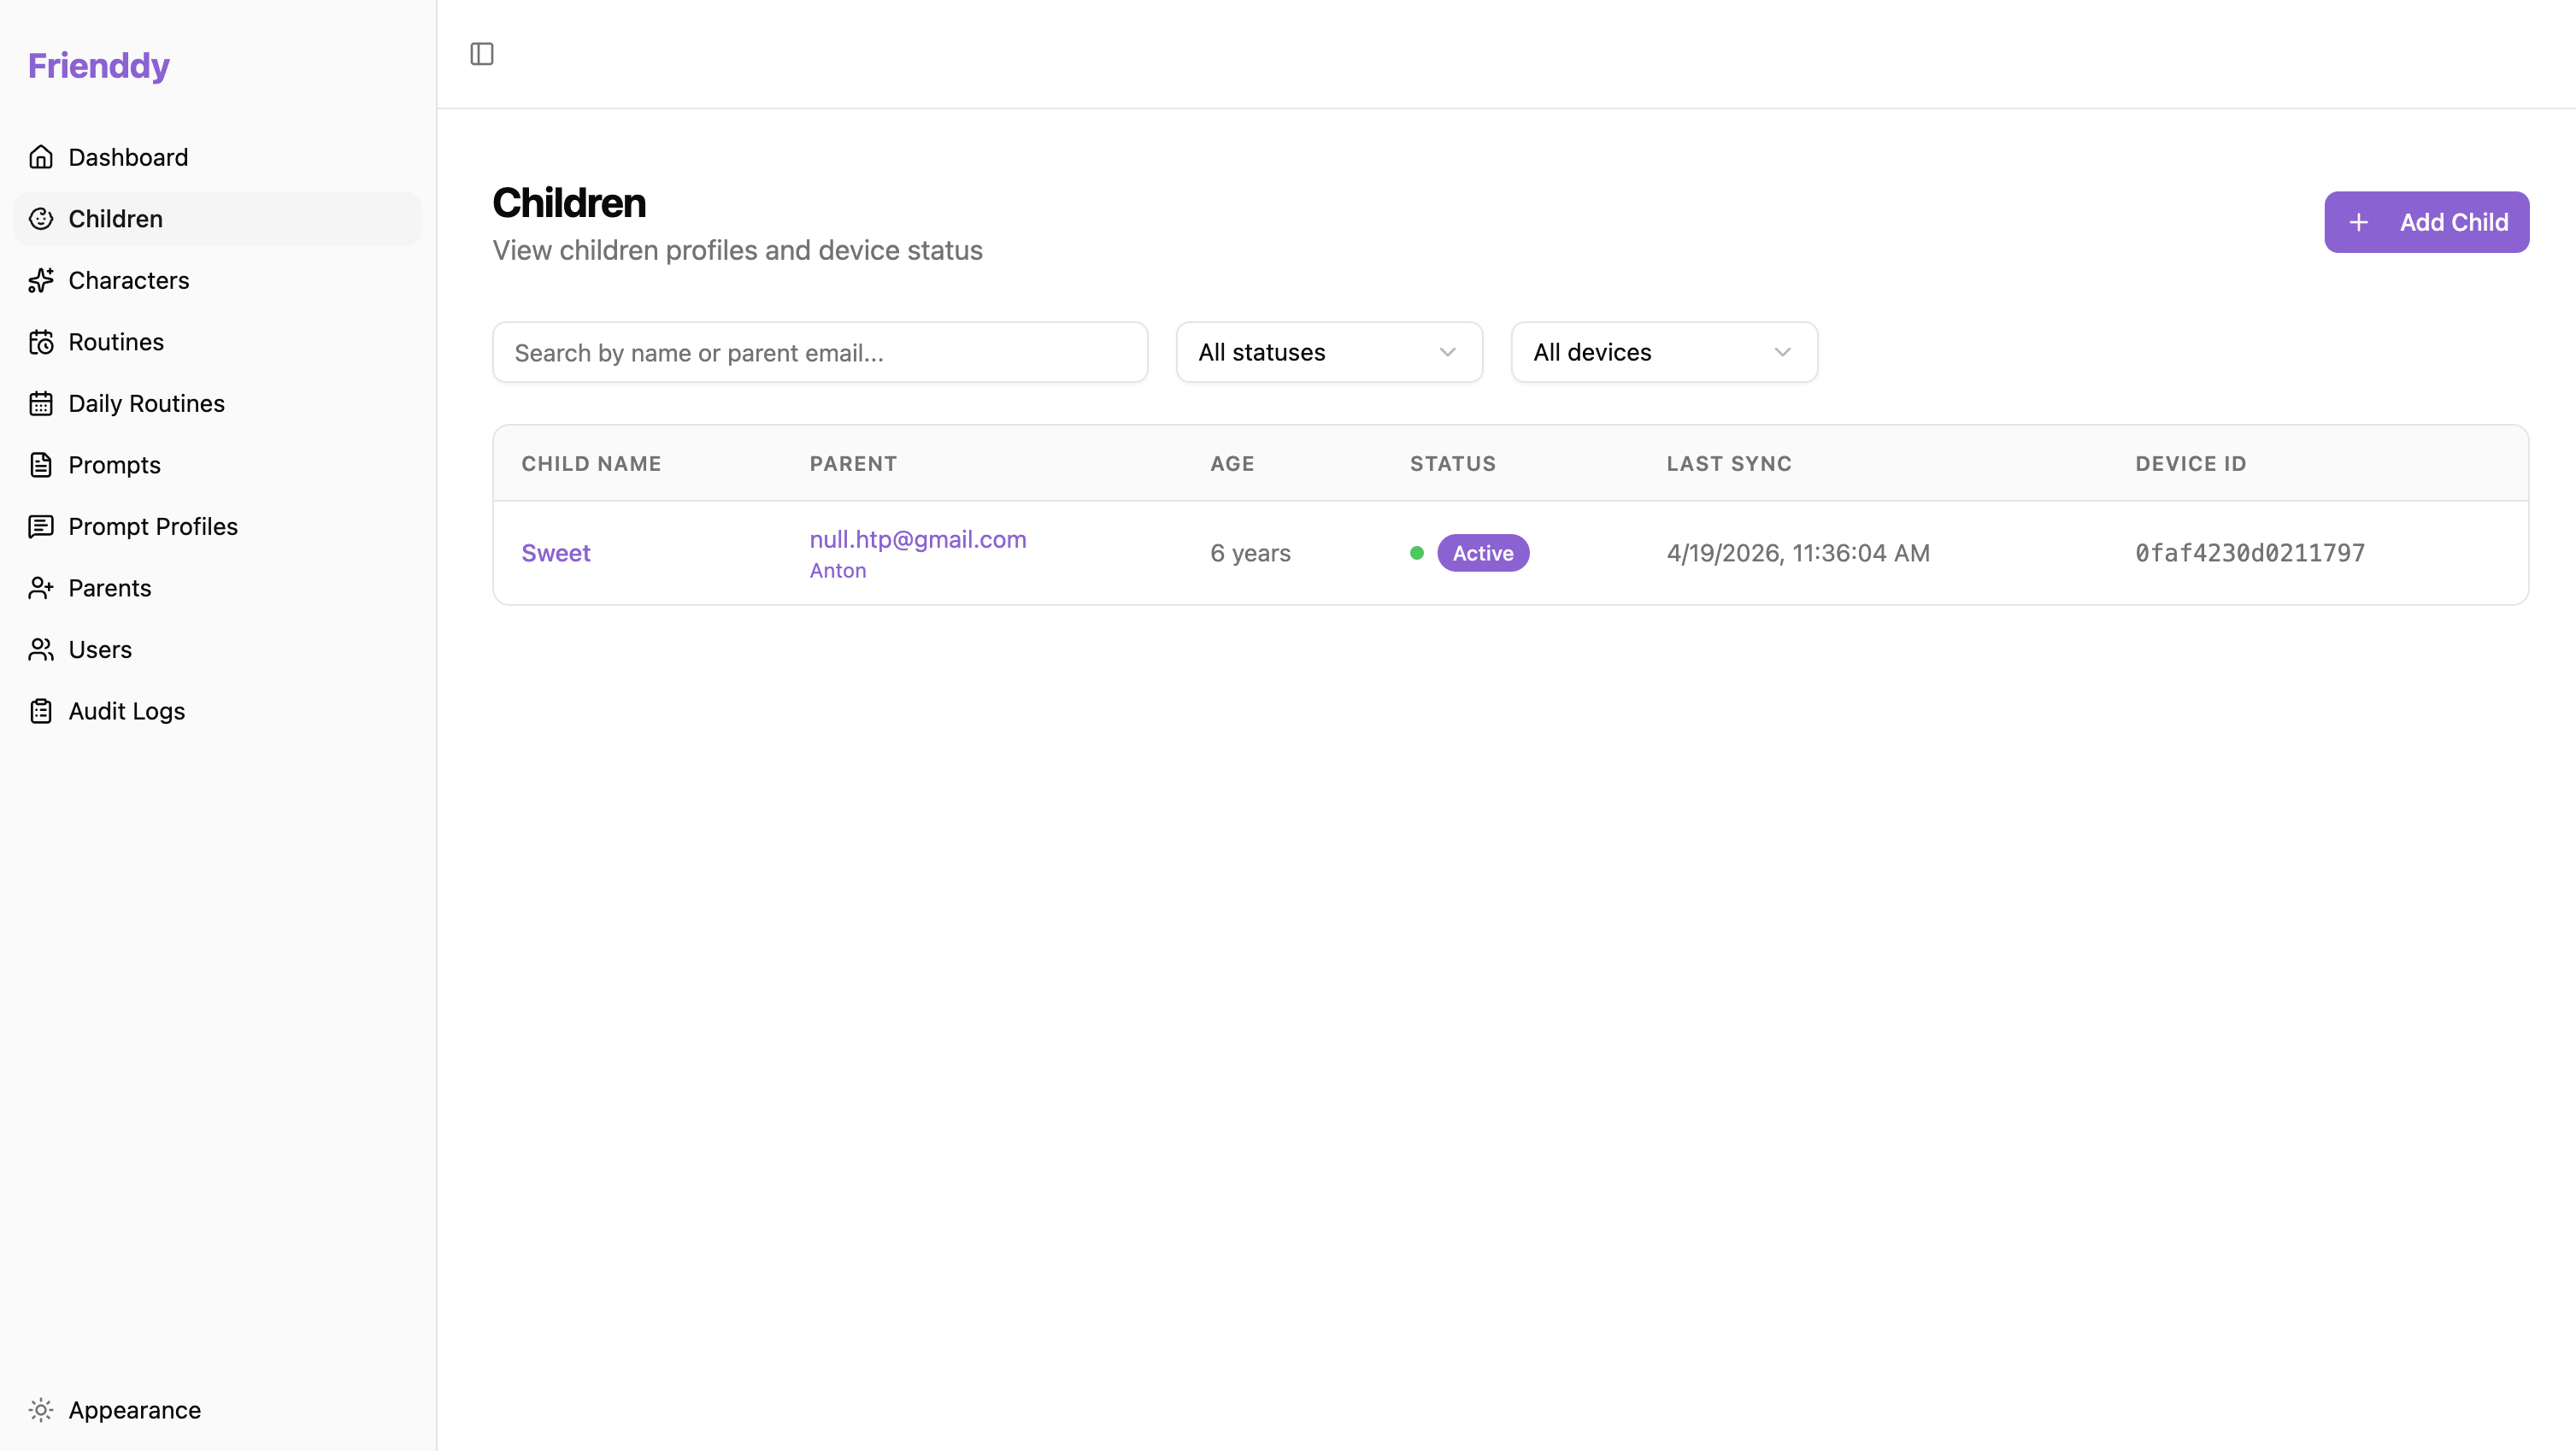Viewport: 2576px width, 1451px height.
Task: Click the Active status badge
Action: coord(1482,553)
